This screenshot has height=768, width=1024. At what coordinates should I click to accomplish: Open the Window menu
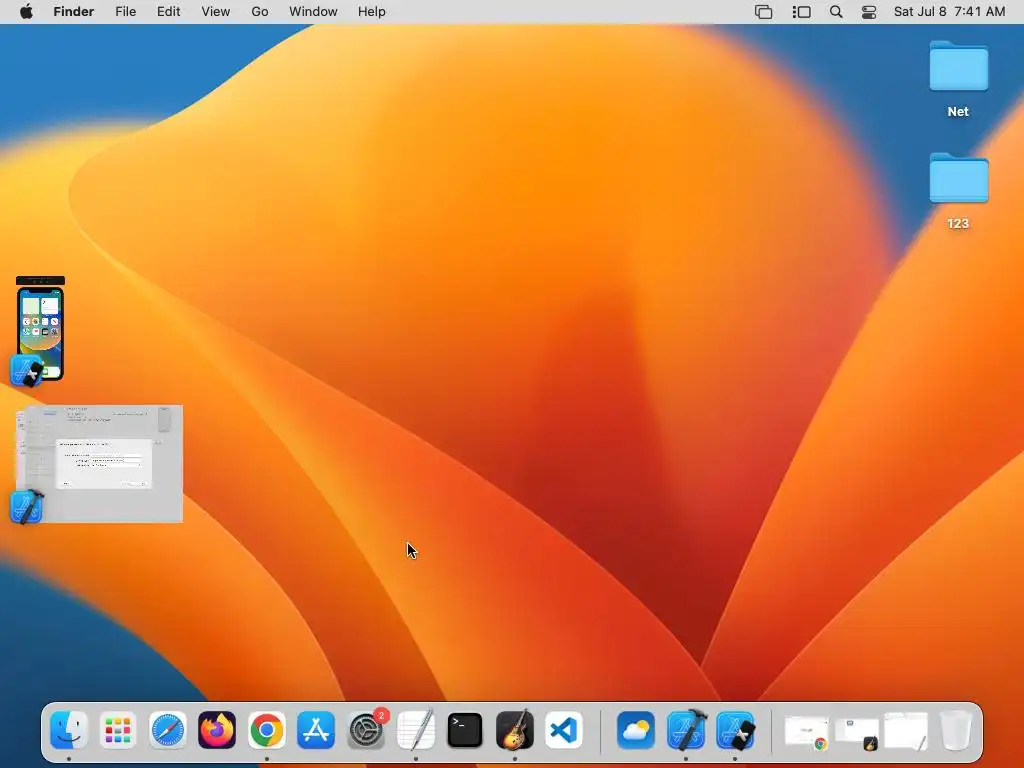coord(313,12)
